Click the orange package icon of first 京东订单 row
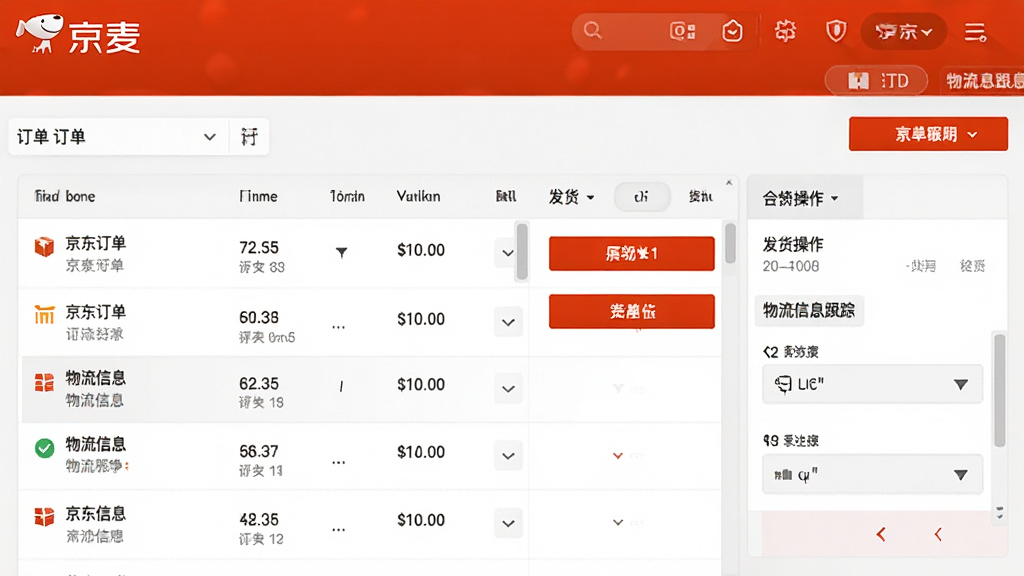1024x576 pixels. click(44, 247)
